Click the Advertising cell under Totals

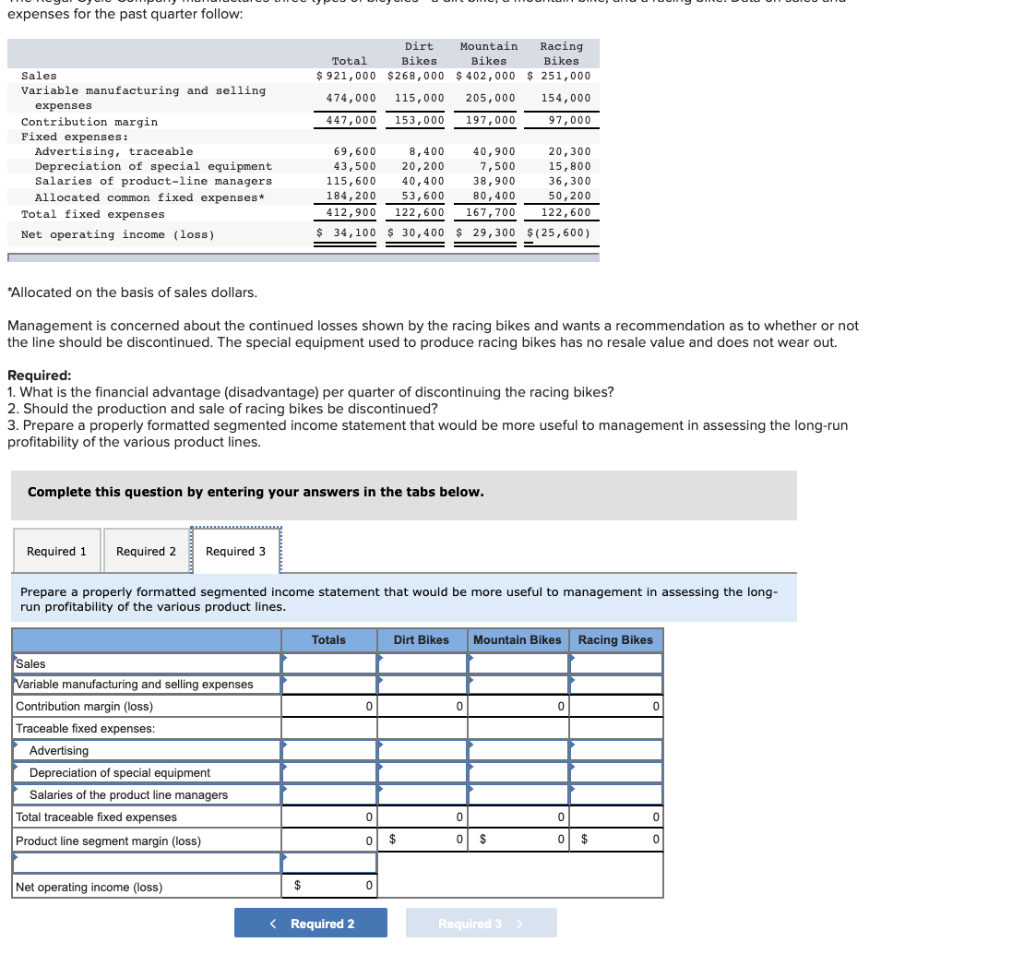tap(330, 749)
